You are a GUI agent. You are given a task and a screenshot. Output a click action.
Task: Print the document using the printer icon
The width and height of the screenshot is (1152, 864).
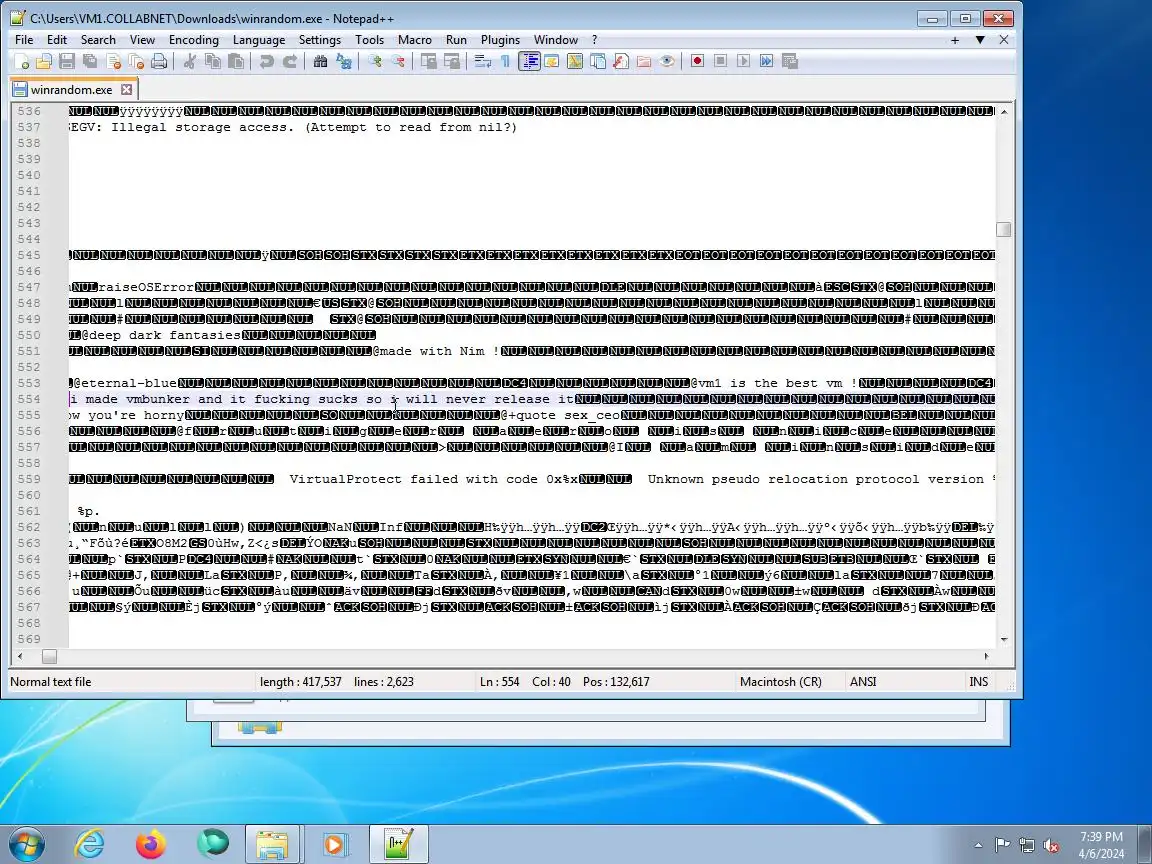point(159,62)
